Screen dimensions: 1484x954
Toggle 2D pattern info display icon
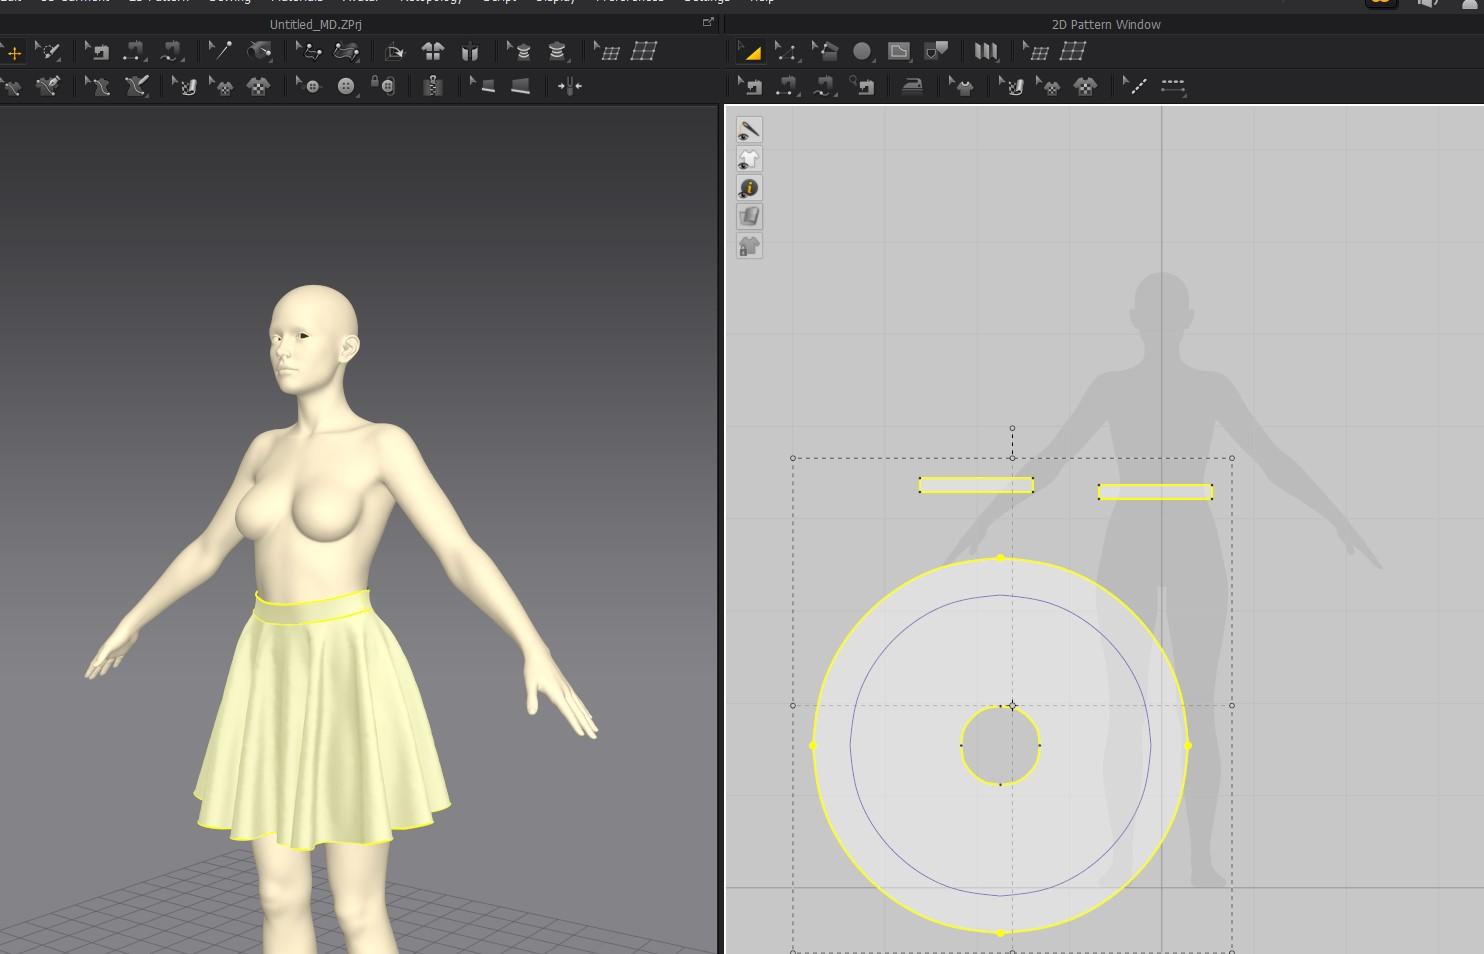[x=749, y=188]
